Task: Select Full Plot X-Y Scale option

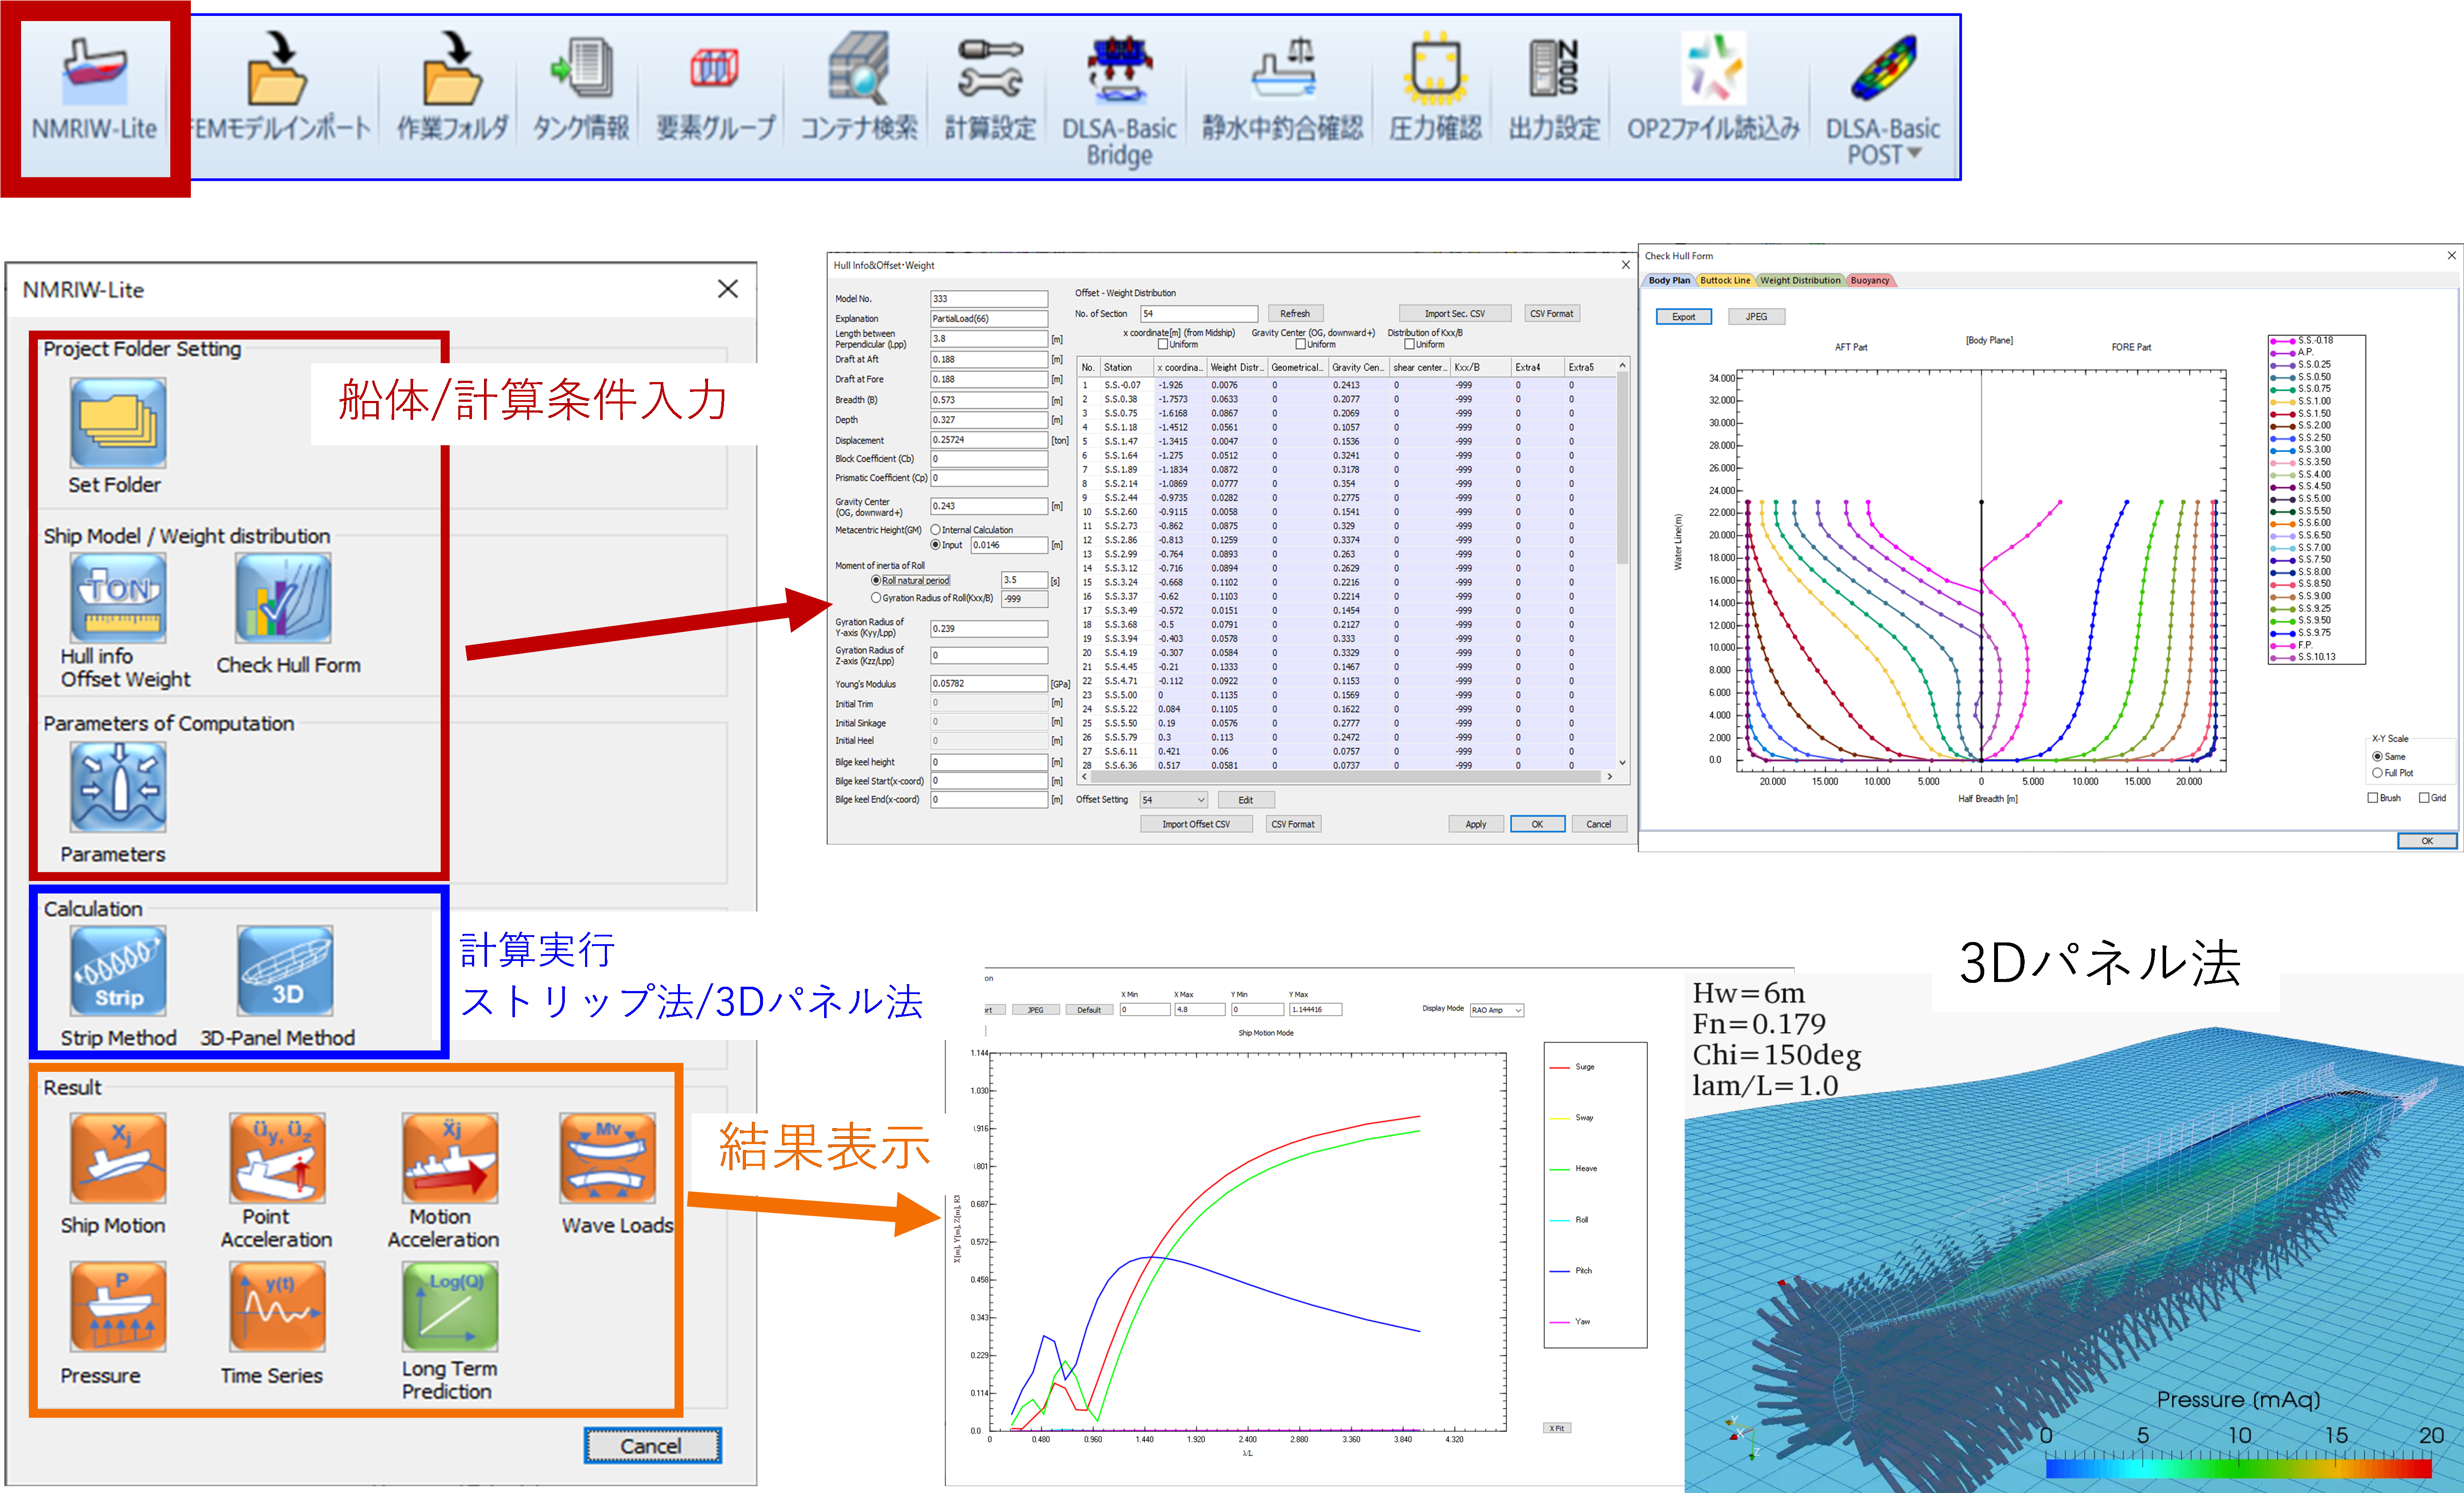Action: (2377, 773)
